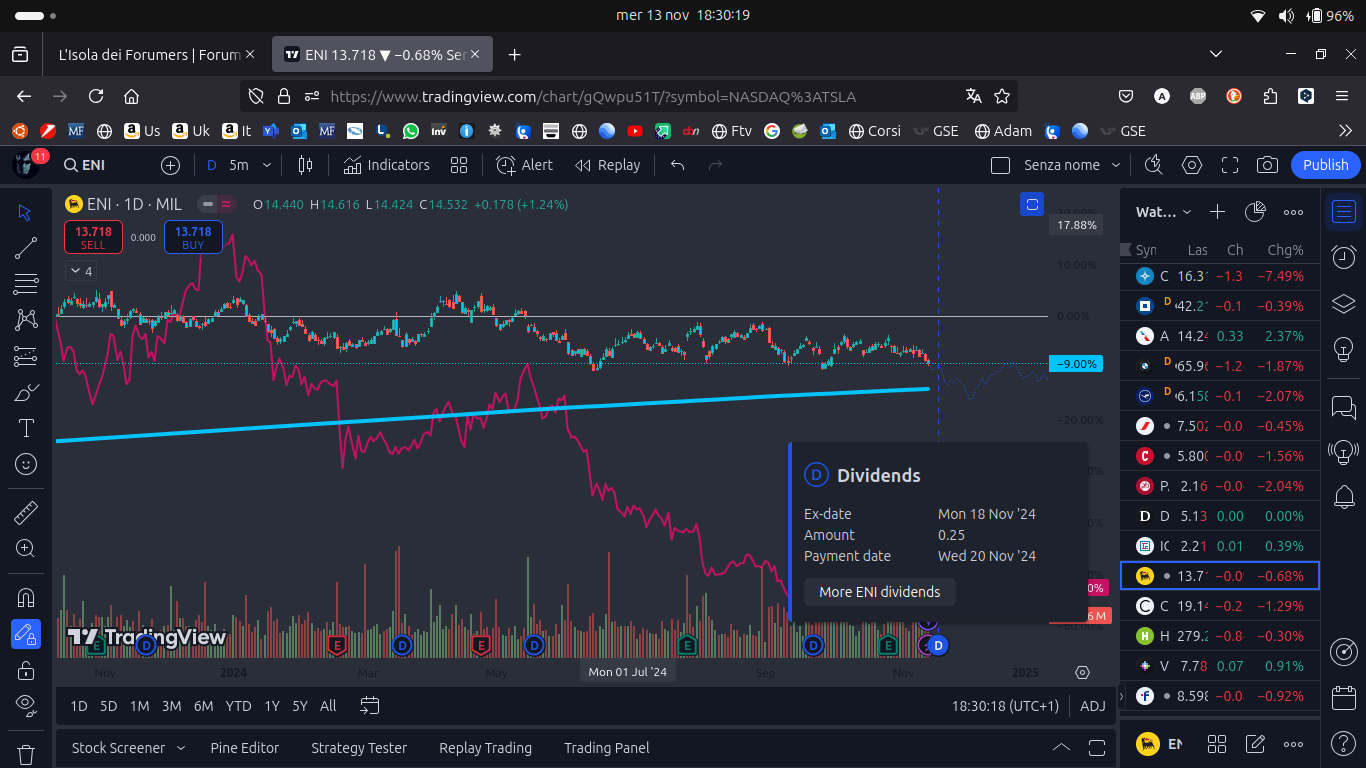The width and height of the screenshot is (1366, 768).
Task: Select the 5Y time range
Action: [300, 706]
